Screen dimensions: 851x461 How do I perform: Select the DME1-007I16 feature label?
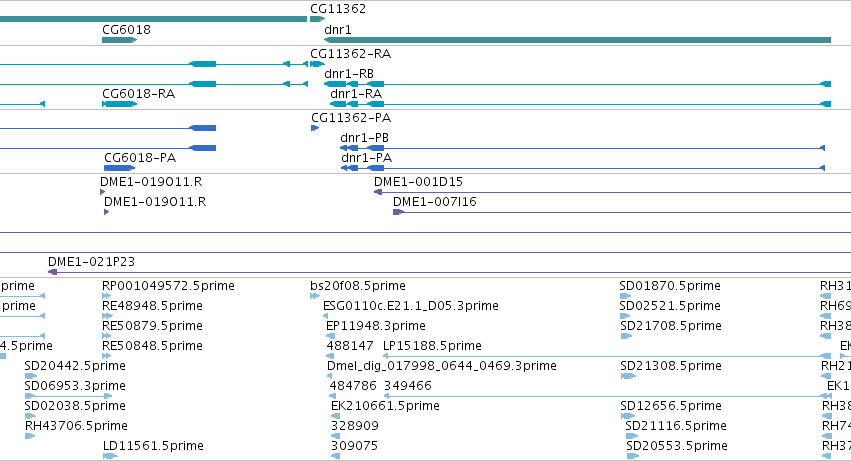coord(434,201)
